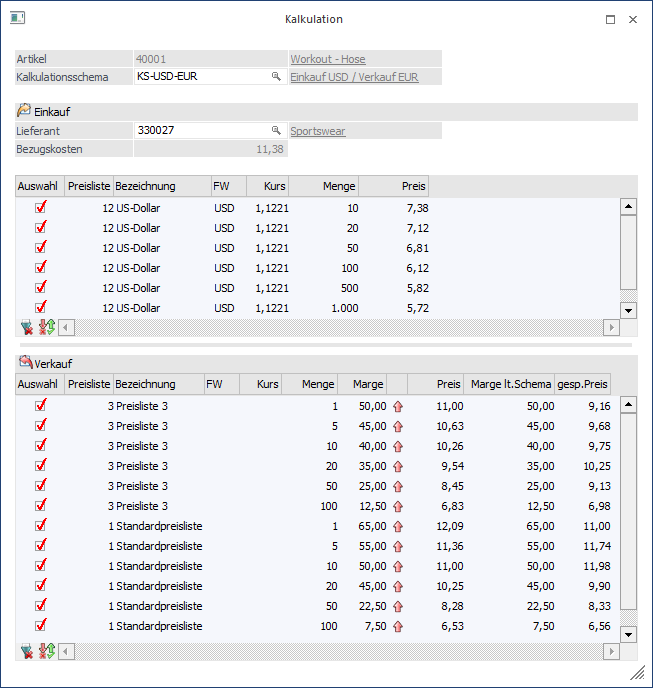Open the Kalkulationsschema lookup magnifier
Viewport: 653px width, 688px height.
(x=276, y=76)
